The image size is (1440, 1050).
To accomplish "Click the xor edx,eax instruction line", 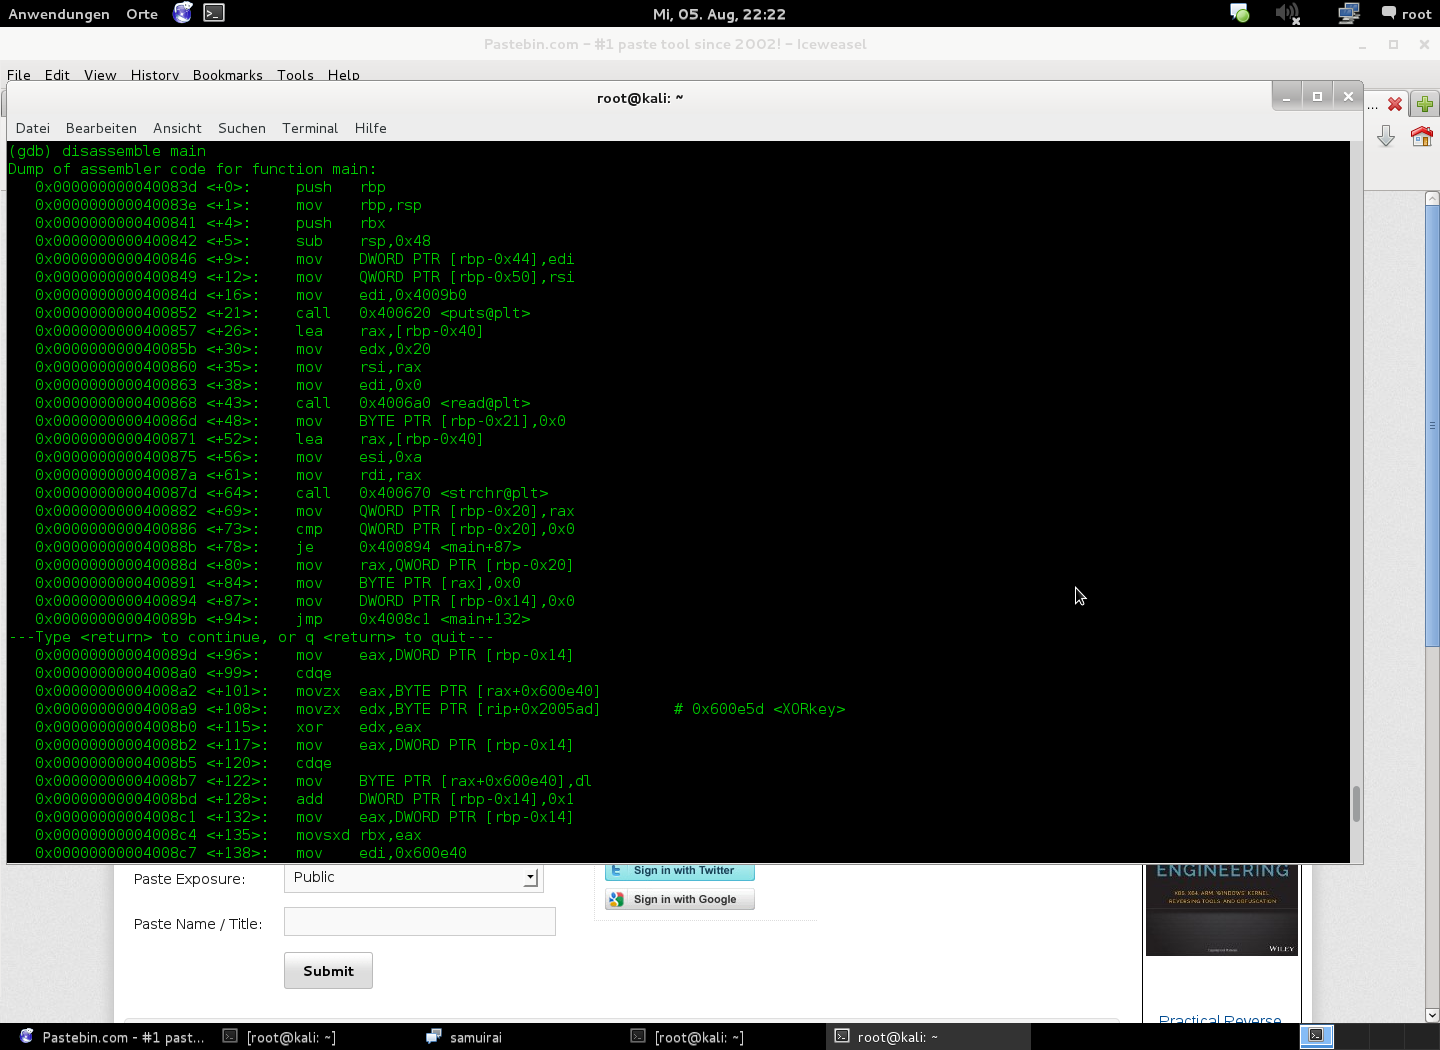I will point(228,727).
